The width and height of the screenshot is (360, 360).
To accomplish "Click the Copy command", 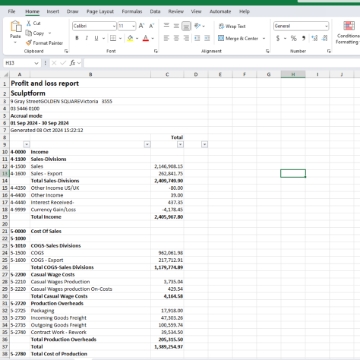I will point(35,33).
